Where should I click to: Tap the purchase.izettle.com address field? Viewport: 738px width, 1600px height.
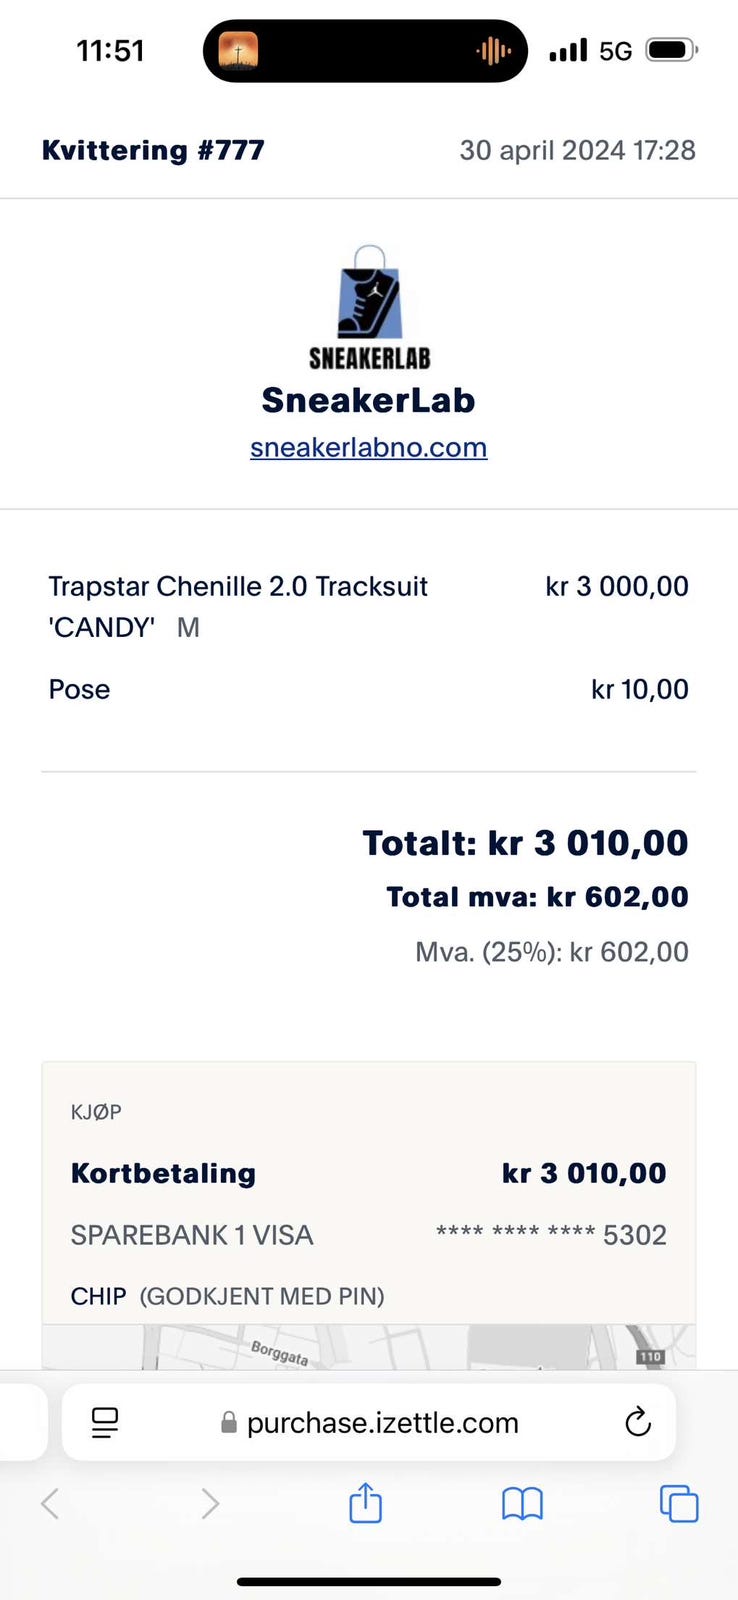coord(382,1422)
